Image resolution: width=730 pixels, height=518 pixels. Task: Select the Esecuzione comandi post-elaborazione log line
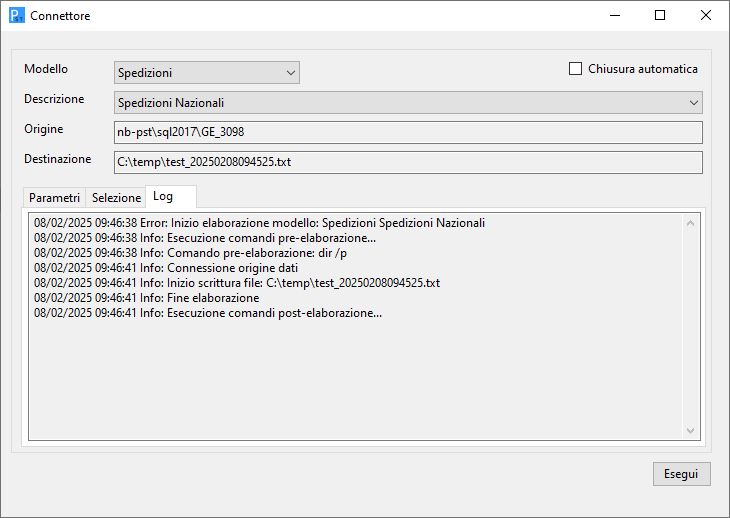click(208, 312)
